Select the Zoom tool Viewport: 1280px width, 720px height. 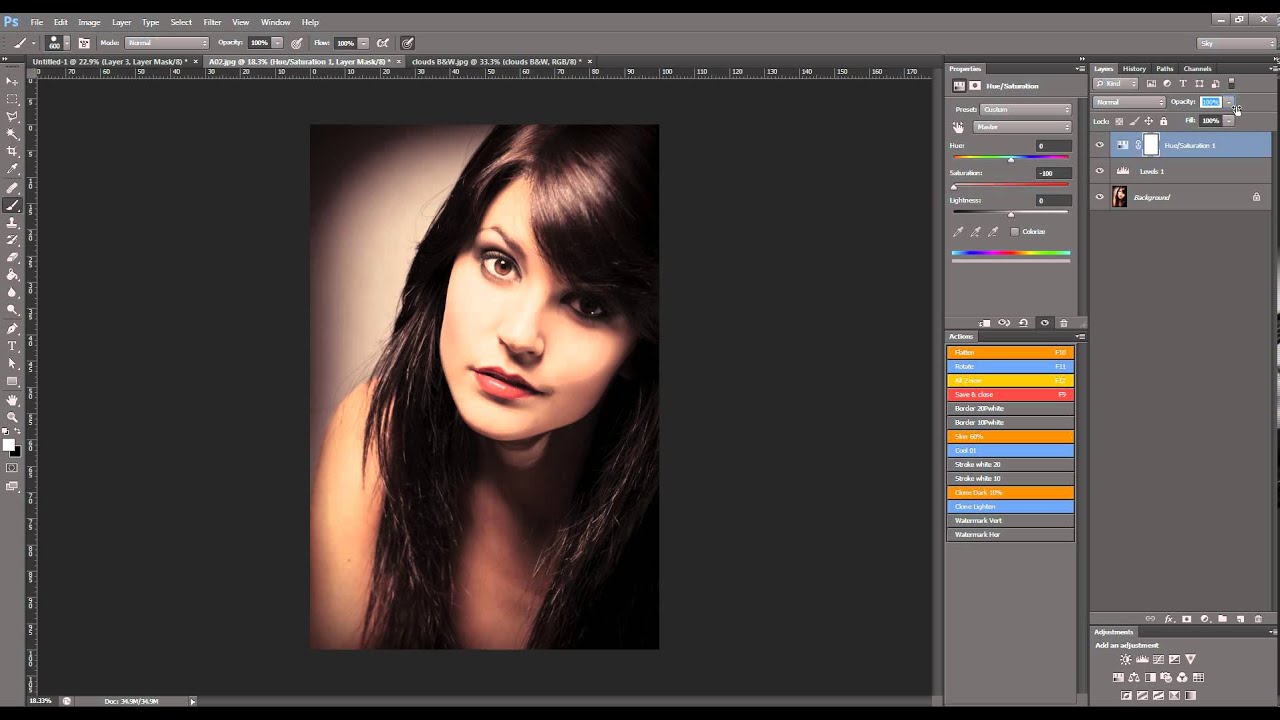(12, 417)
